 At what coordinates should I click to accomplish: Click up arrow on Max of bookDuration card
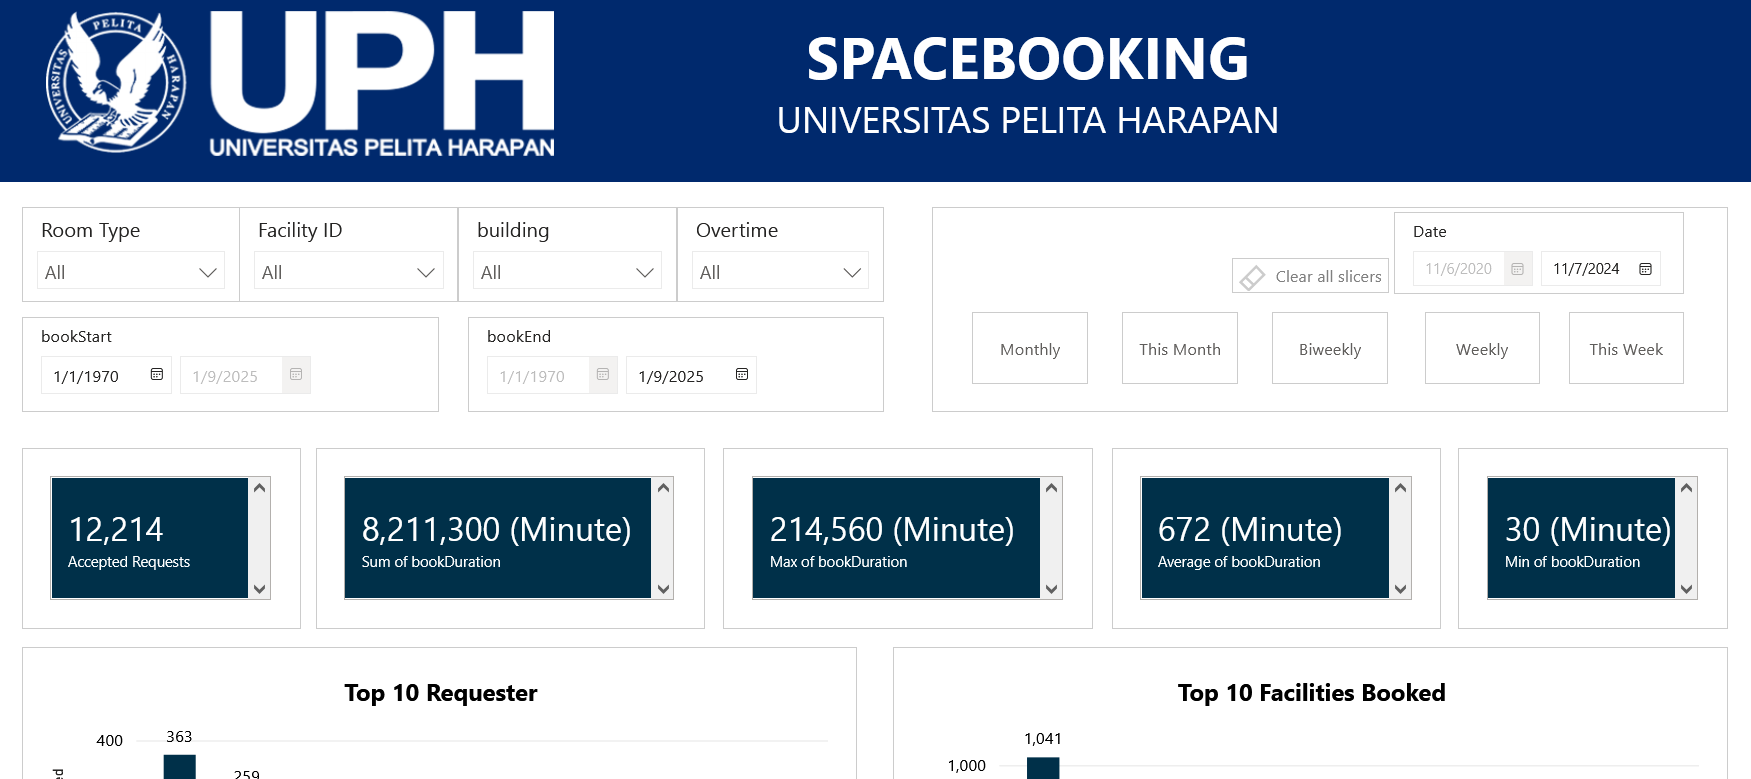pos(1051,488)
